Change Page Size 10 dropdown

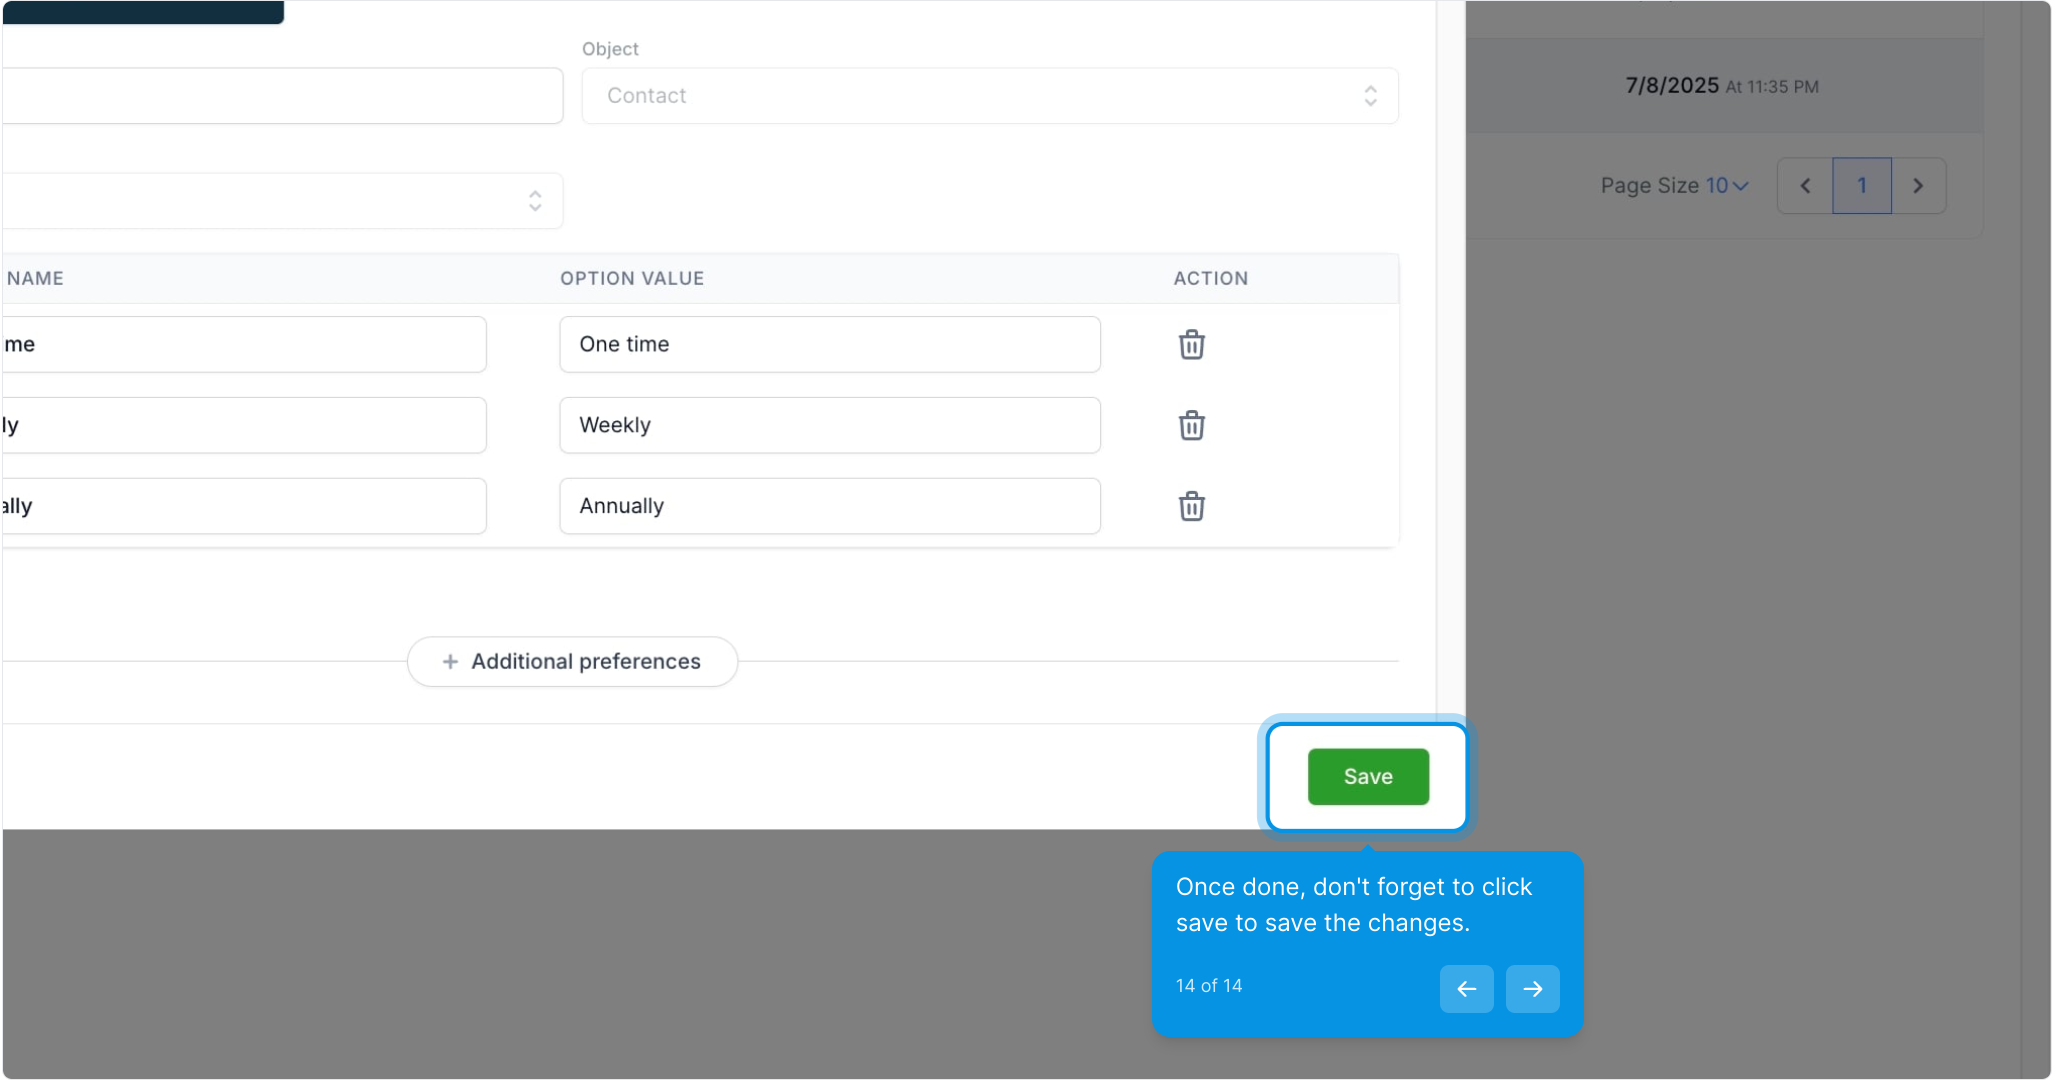(1727, 186)
